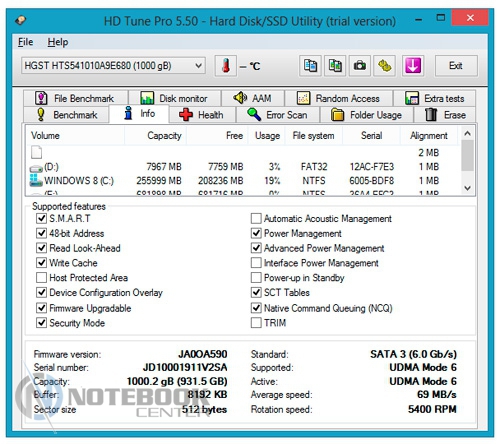Sort by the Volume column header
This screenshot has height=444, width=500.
point(75,136)
